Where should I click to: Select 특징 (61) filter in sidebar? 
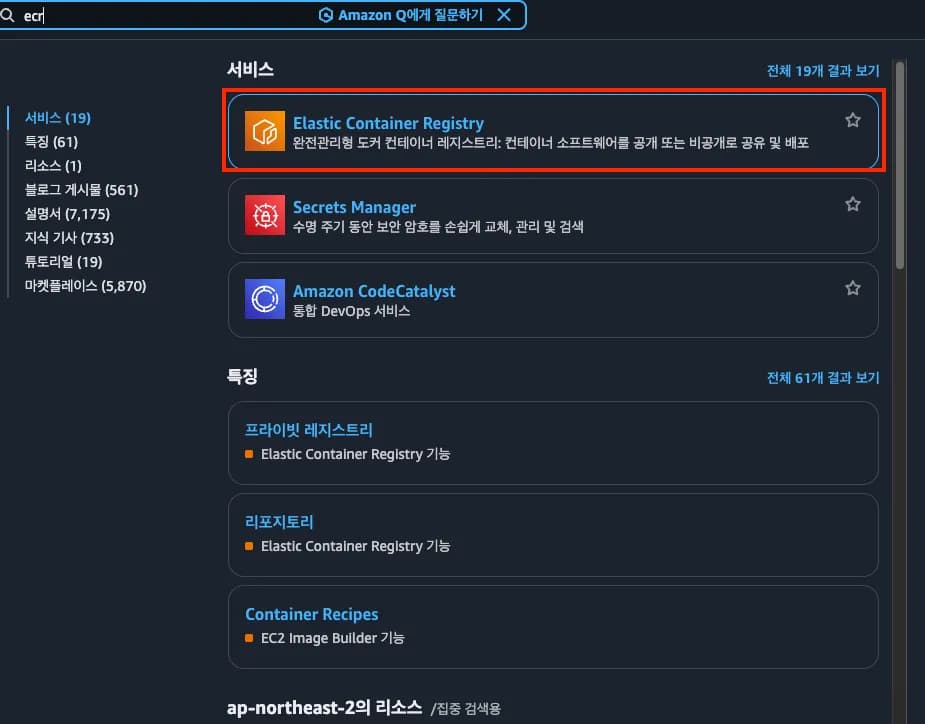pyautogui.click(x=51, y=142)
